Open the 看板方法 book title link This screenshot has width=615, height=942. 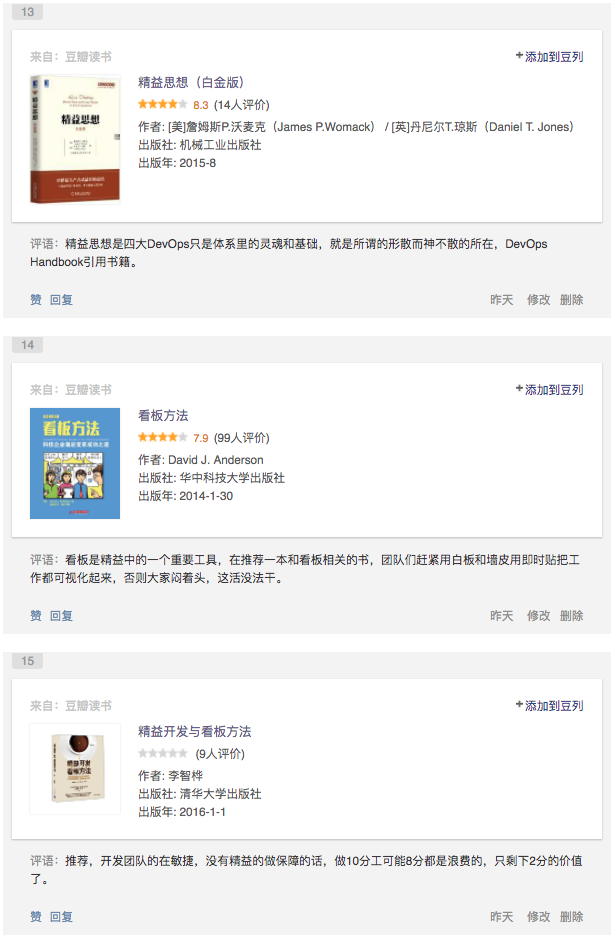(x=163, y=415)
